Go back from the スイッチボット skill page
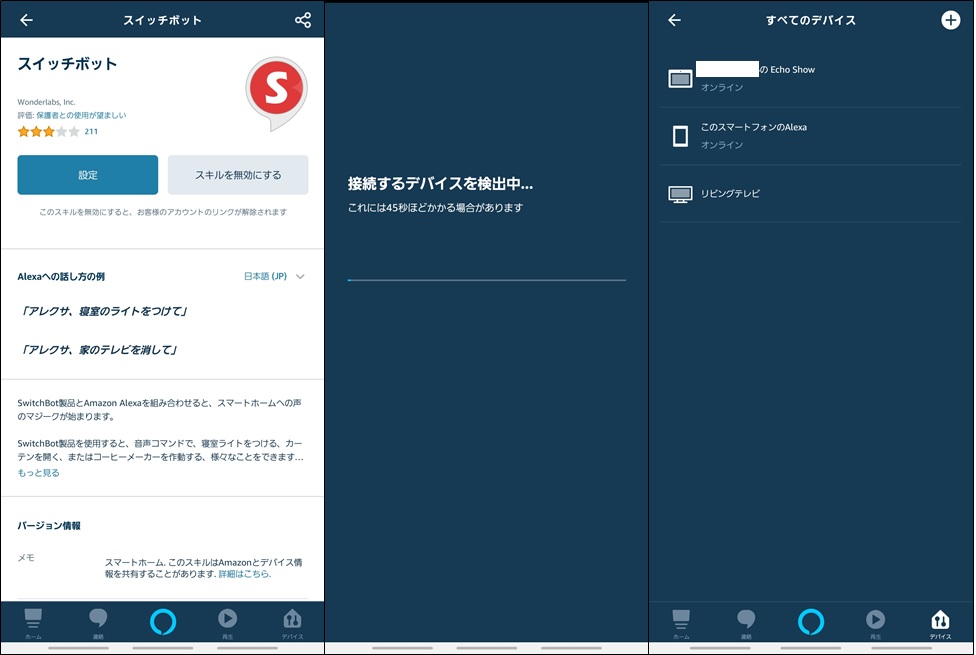Screen dimensions: 976x655 tap(26, 20)
